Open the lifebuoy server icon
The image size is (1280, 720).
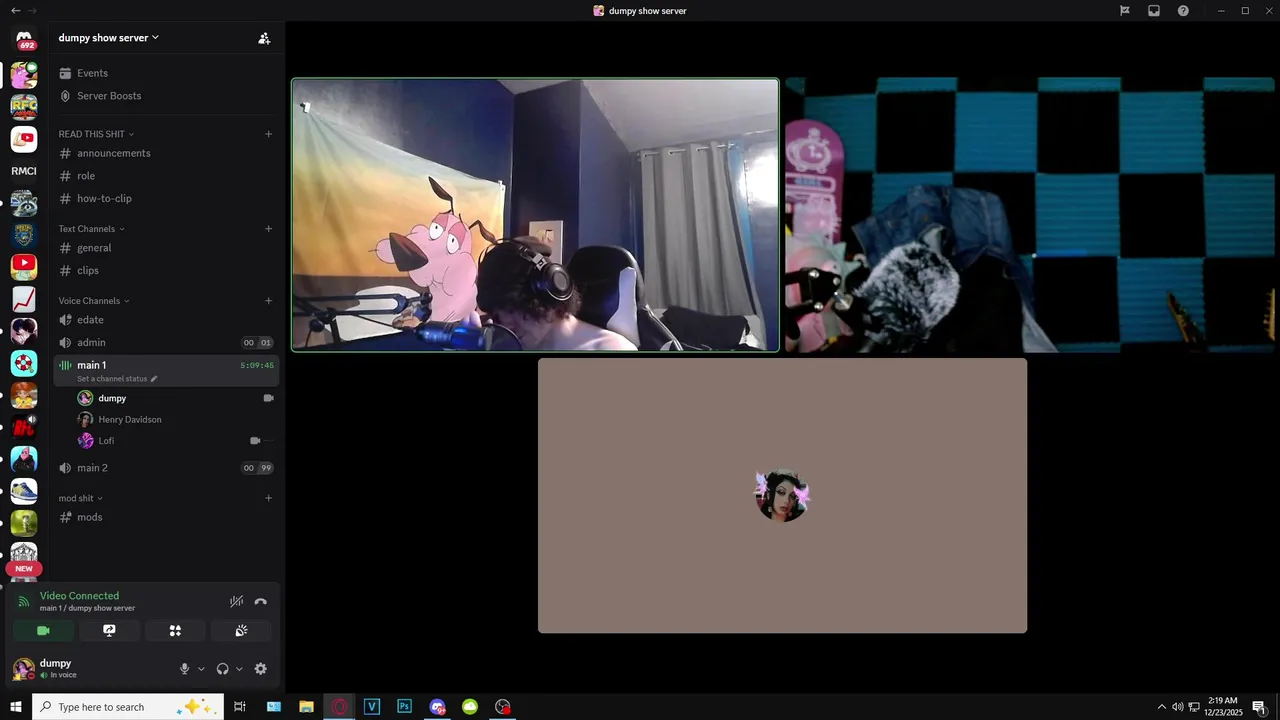(24, 363)
